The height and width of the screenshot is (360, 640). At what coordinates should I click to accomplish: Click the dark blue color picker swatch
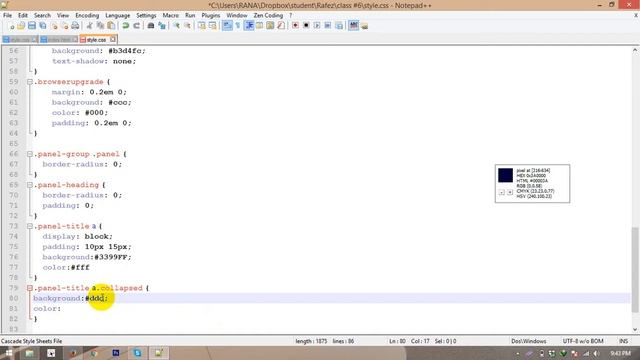tap(505, 175)
